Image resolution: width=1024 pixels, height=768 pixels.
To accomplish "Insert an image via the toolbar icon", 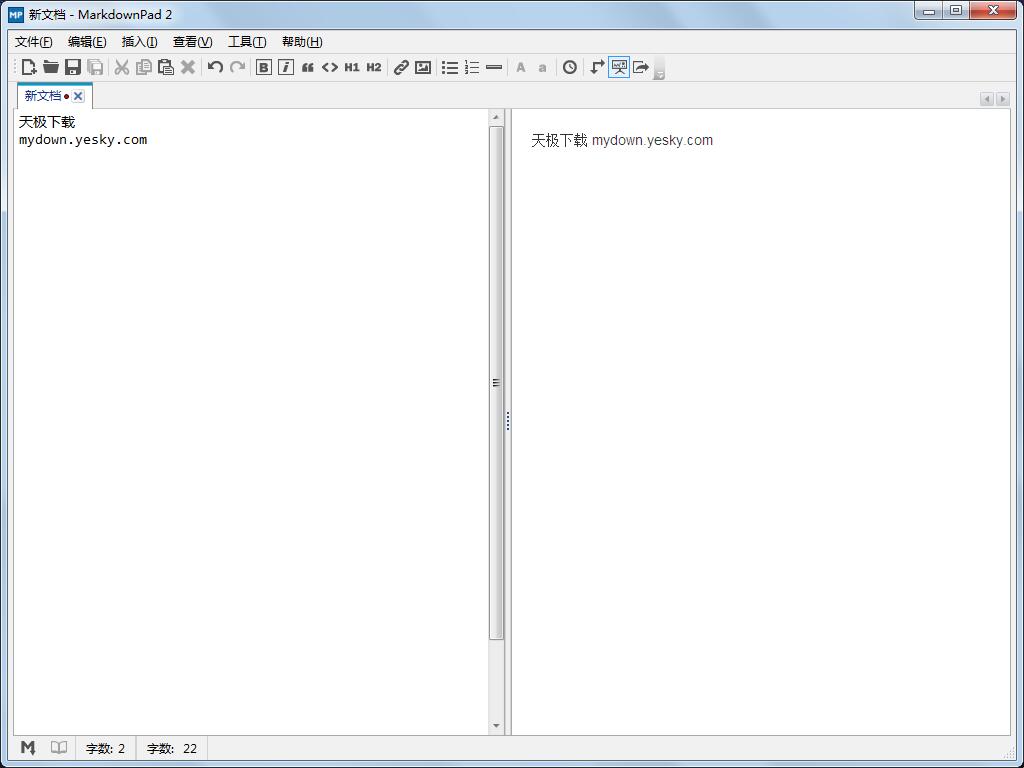I will click(x=422, y=67).
